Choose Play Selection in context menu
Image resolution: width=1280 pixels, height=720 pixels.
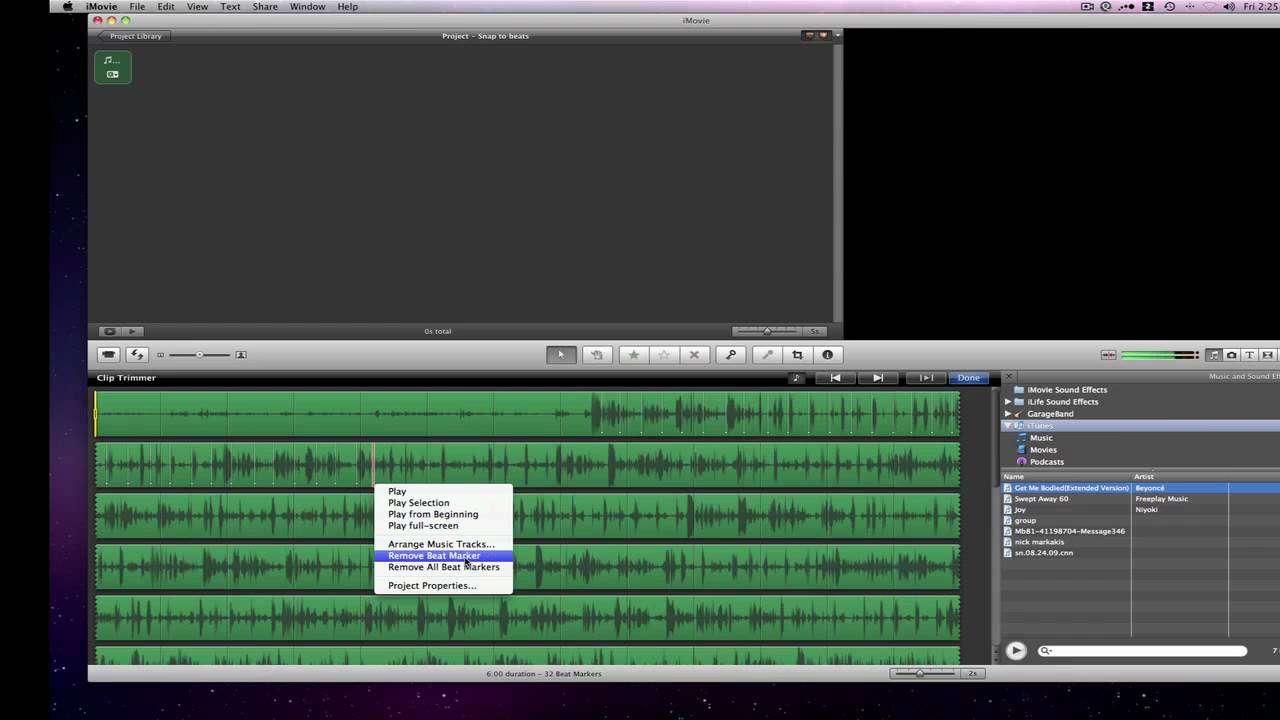tap(443, 503)
